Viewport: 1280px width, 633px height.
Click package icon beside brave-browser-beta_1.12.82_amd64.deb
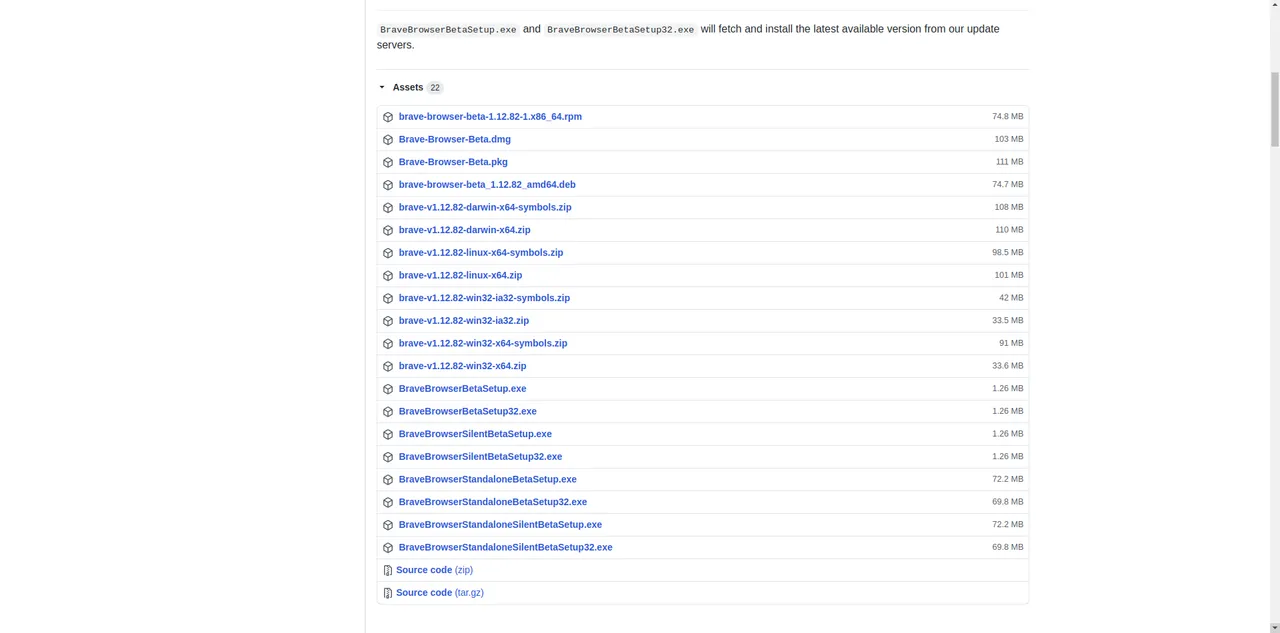388,185
